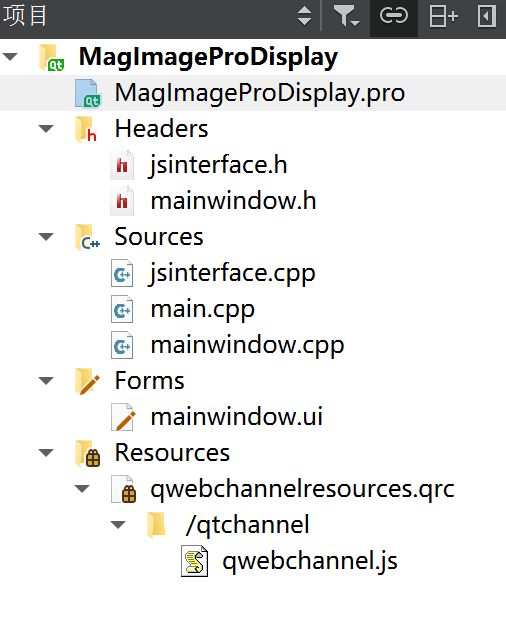Collapse the Headers folder arrow
Viewport: 506px width, 627px height.
click(46, 128)
